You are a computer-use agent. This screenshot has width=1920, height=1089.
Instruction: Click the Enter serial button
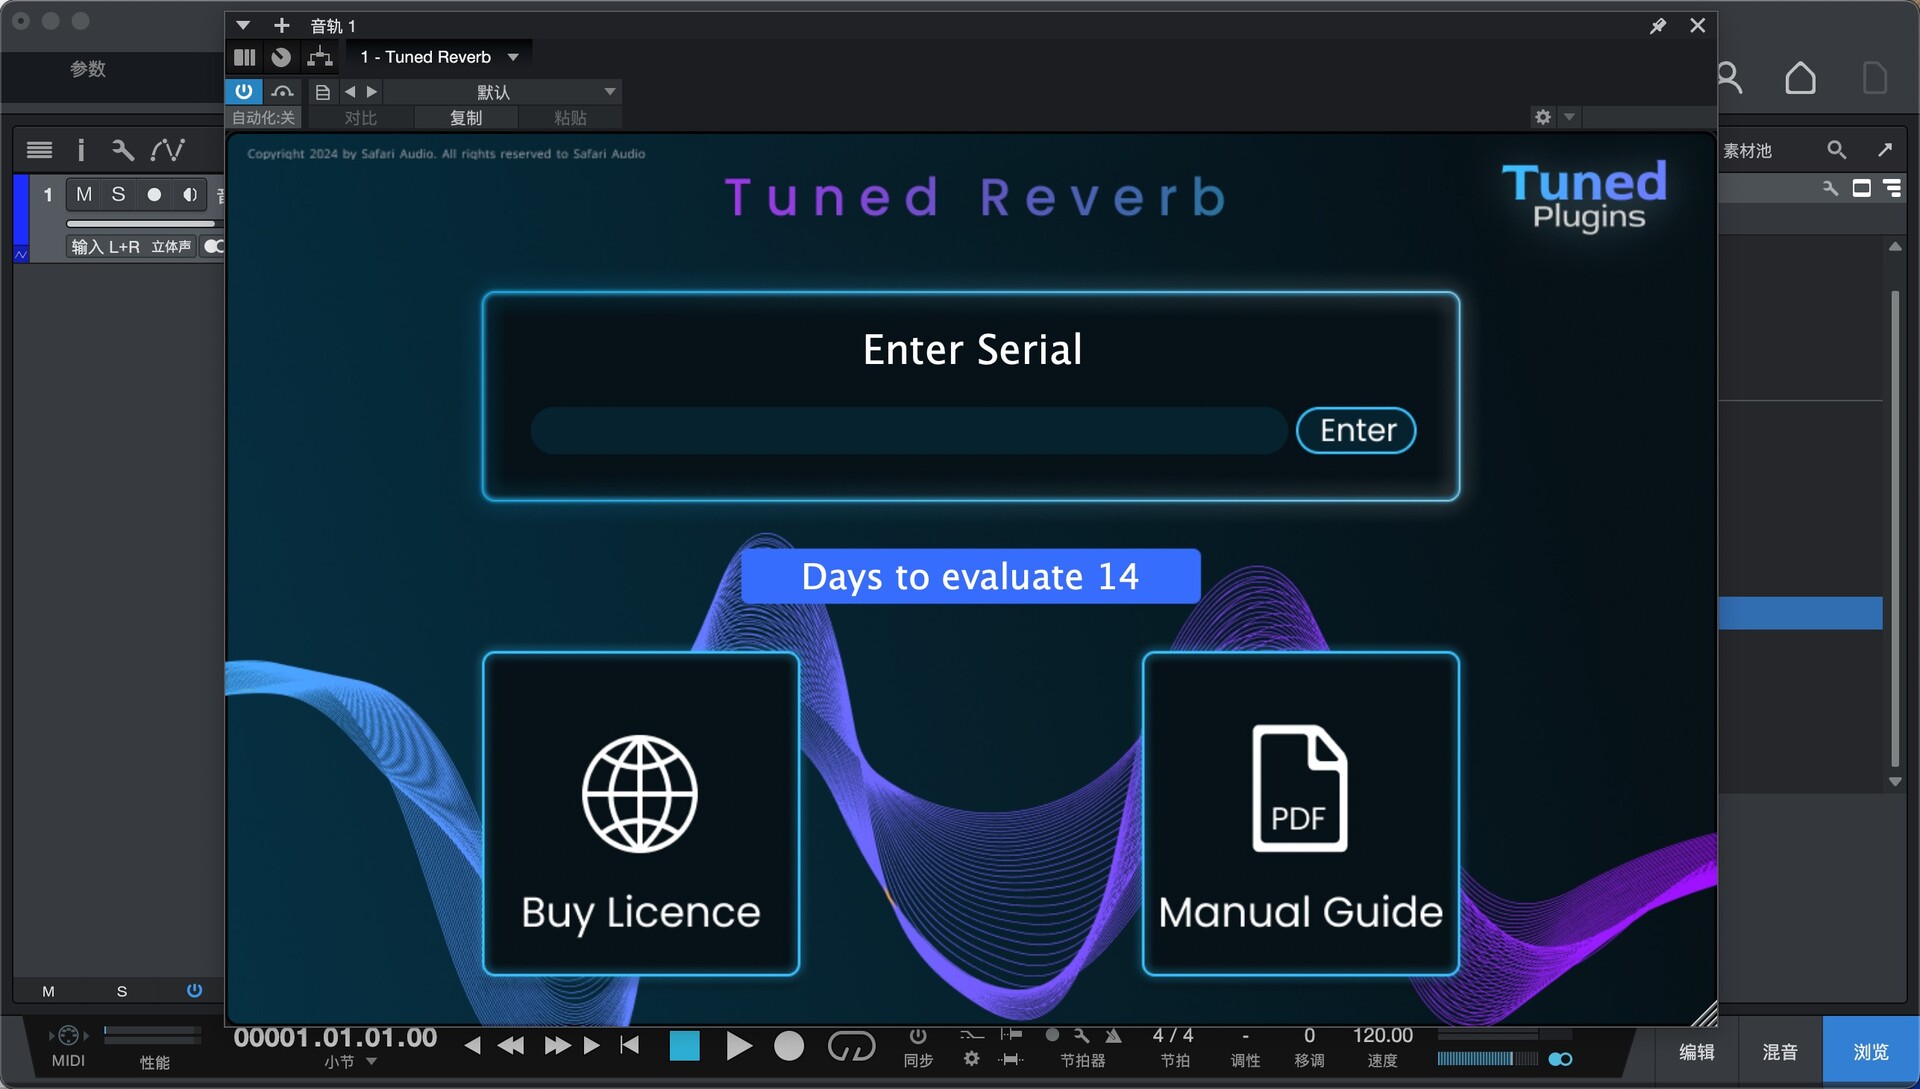[x=1356, y=430]
